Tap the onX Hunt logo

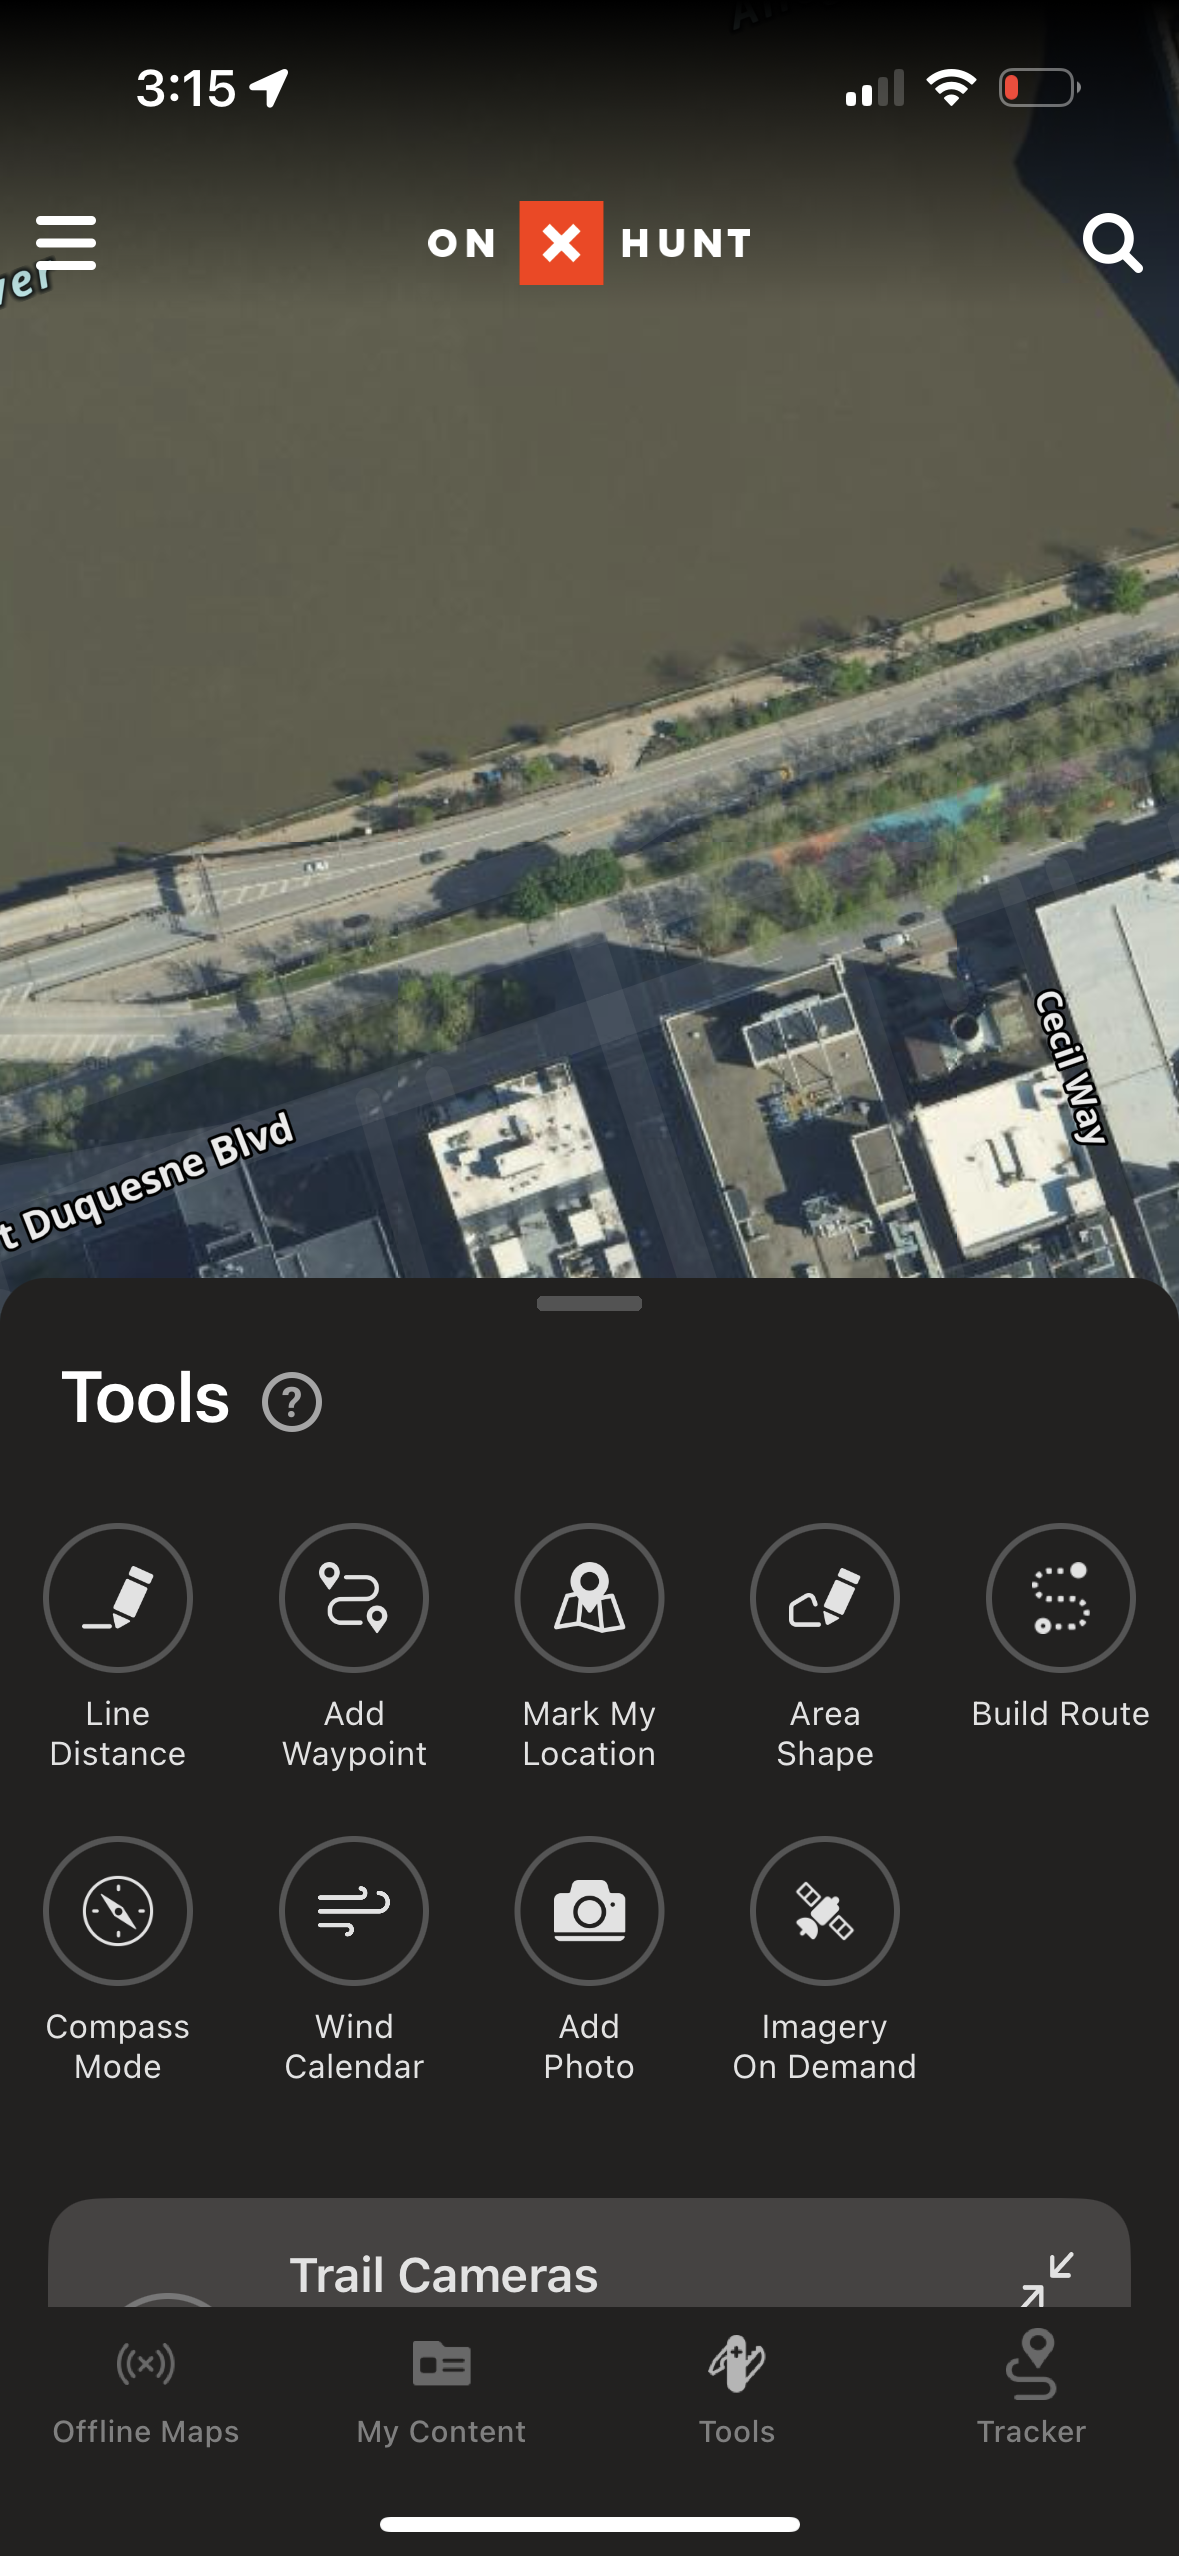pos(589,243)
